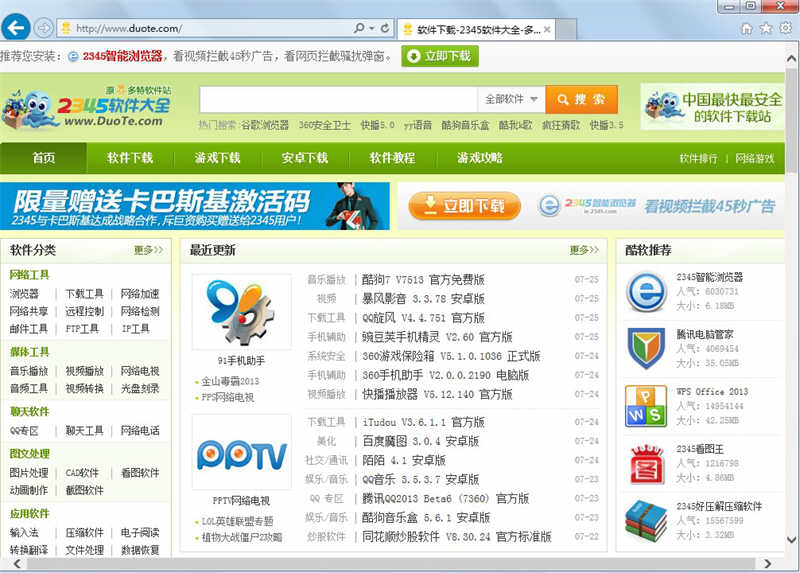Open the 输入法 category link
The width and height of the screenshot is (800, 573).
coord(24,533)
